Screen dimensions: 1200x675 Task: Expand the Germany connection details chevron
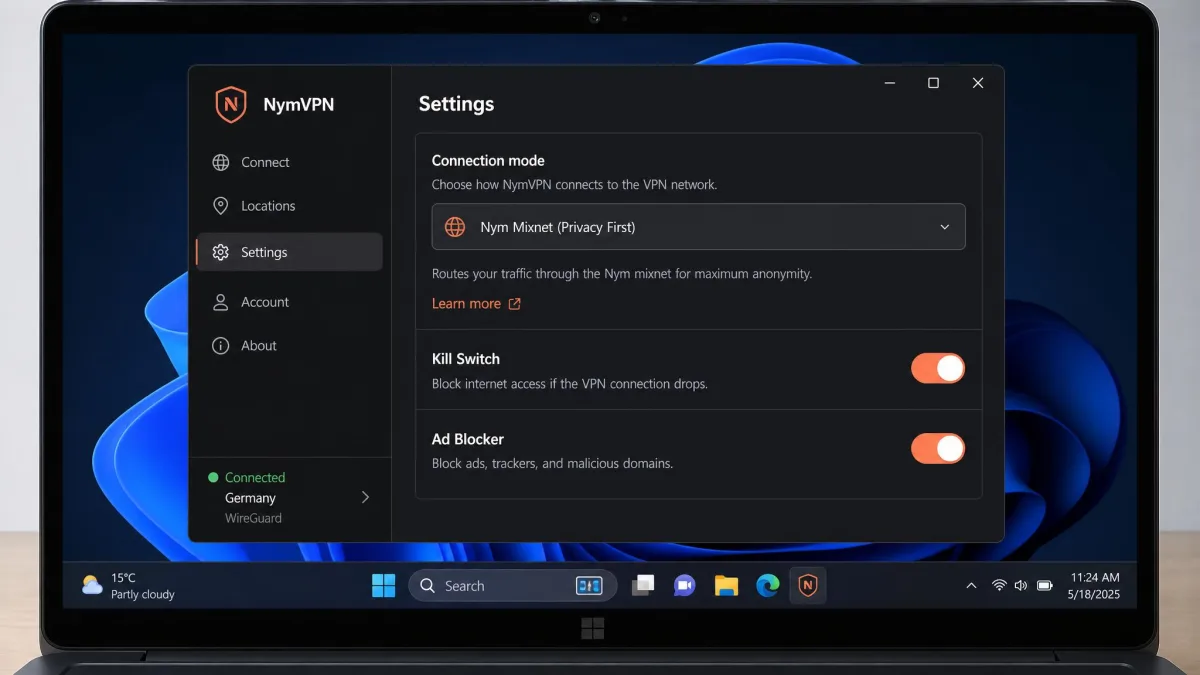click(x=365, y=497)
